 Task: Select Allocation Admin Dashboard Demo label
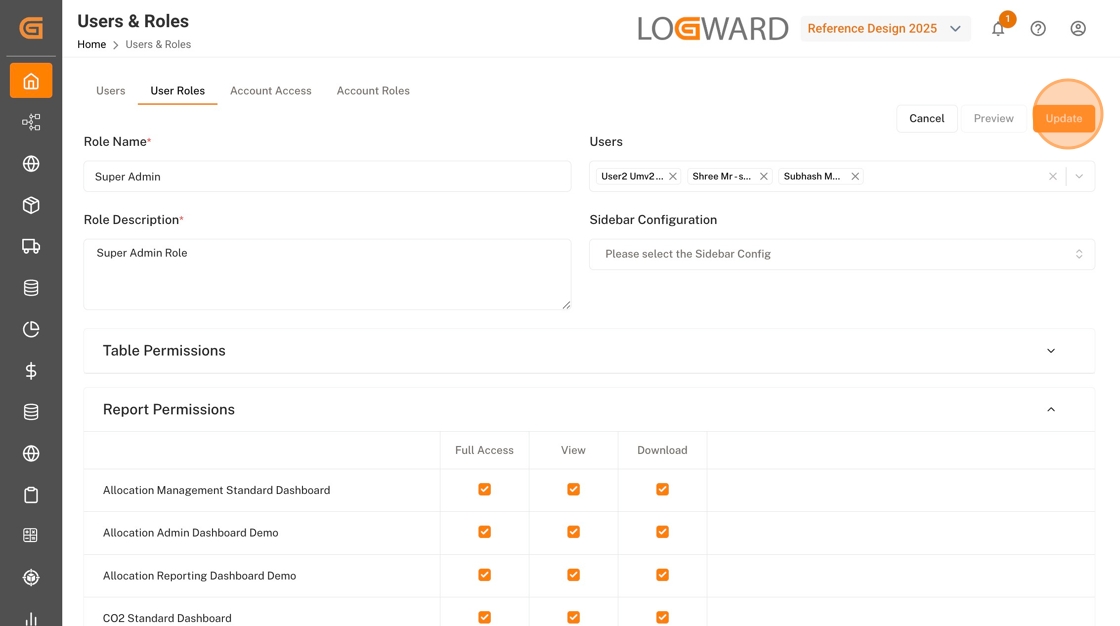point(191,533)
